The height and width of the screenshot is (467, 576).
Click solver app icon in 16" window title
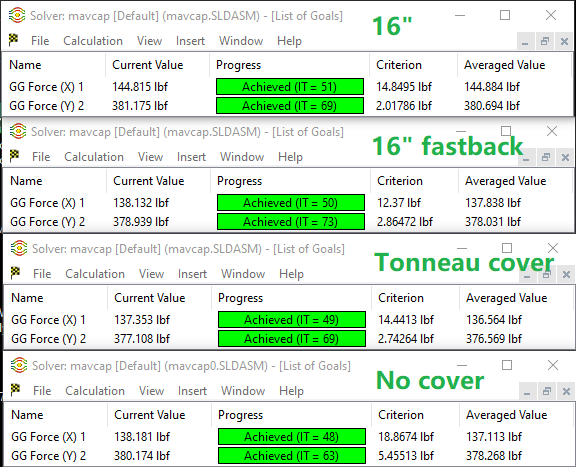point(17,15)
